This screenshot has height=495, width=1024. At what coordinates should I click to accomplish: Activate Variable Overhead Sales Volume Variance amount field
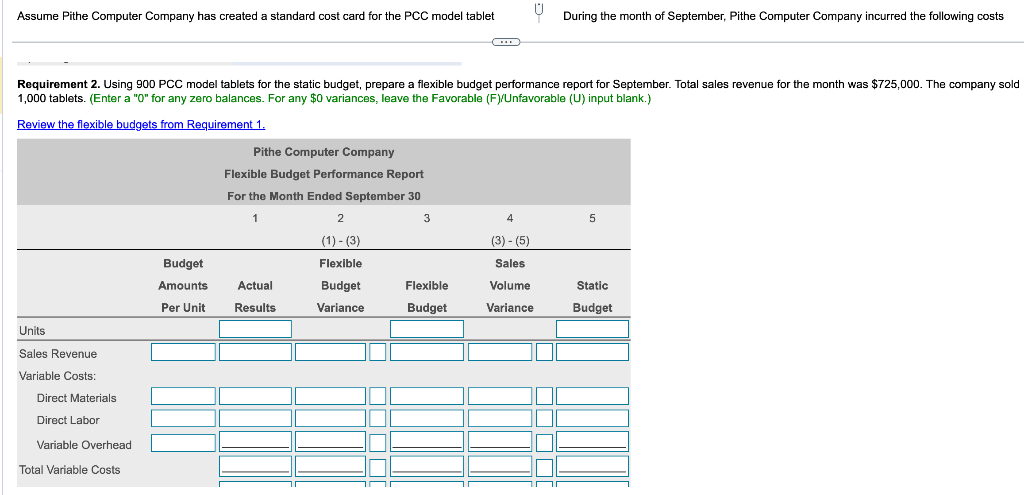pos(500,441)
